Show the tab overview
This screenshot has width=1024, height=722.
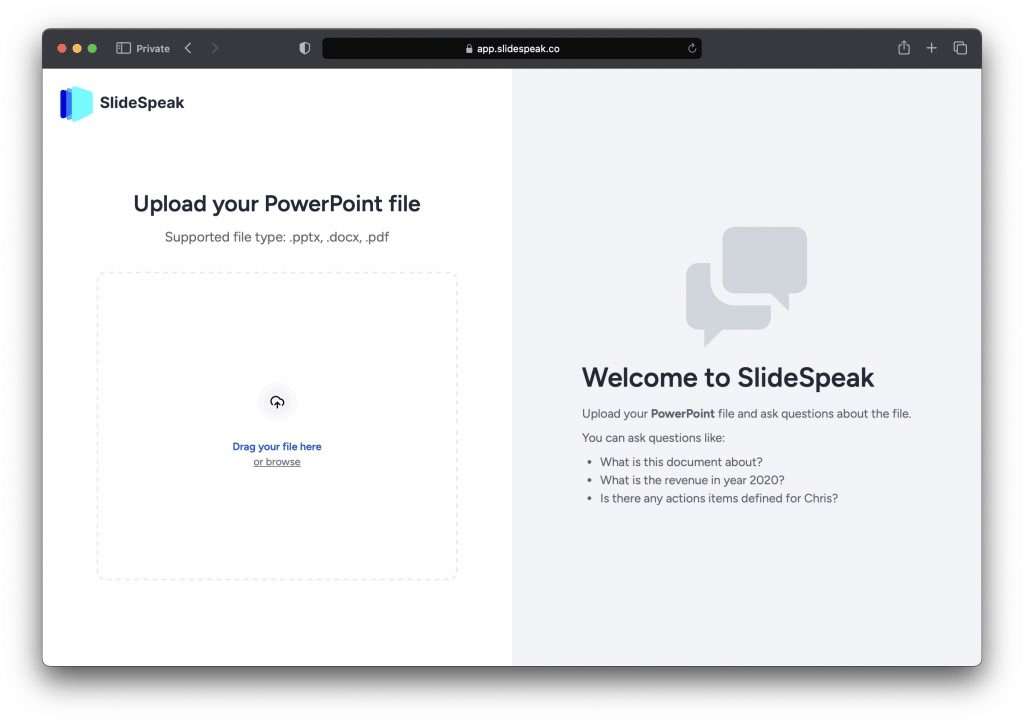pyautogui.click(x=960, y=48)
